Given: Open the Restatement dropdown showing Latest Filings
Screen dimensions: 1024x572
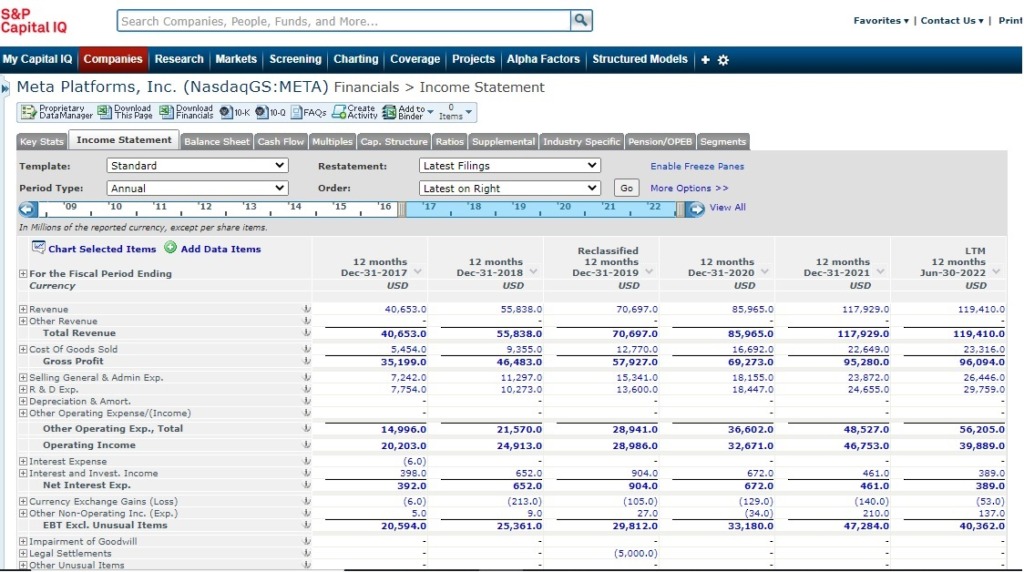Looking at the screenshot, I should click(x=510, y=166).
